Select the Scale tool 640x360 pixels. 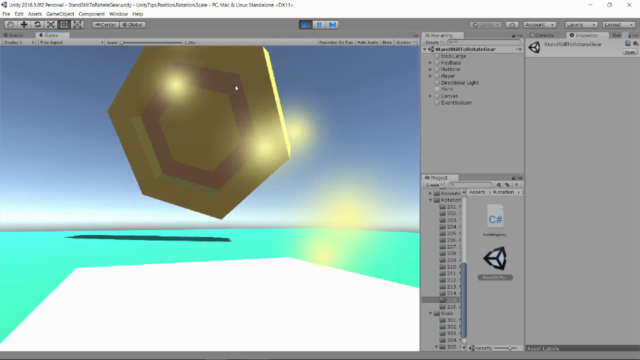pos(51,25)
